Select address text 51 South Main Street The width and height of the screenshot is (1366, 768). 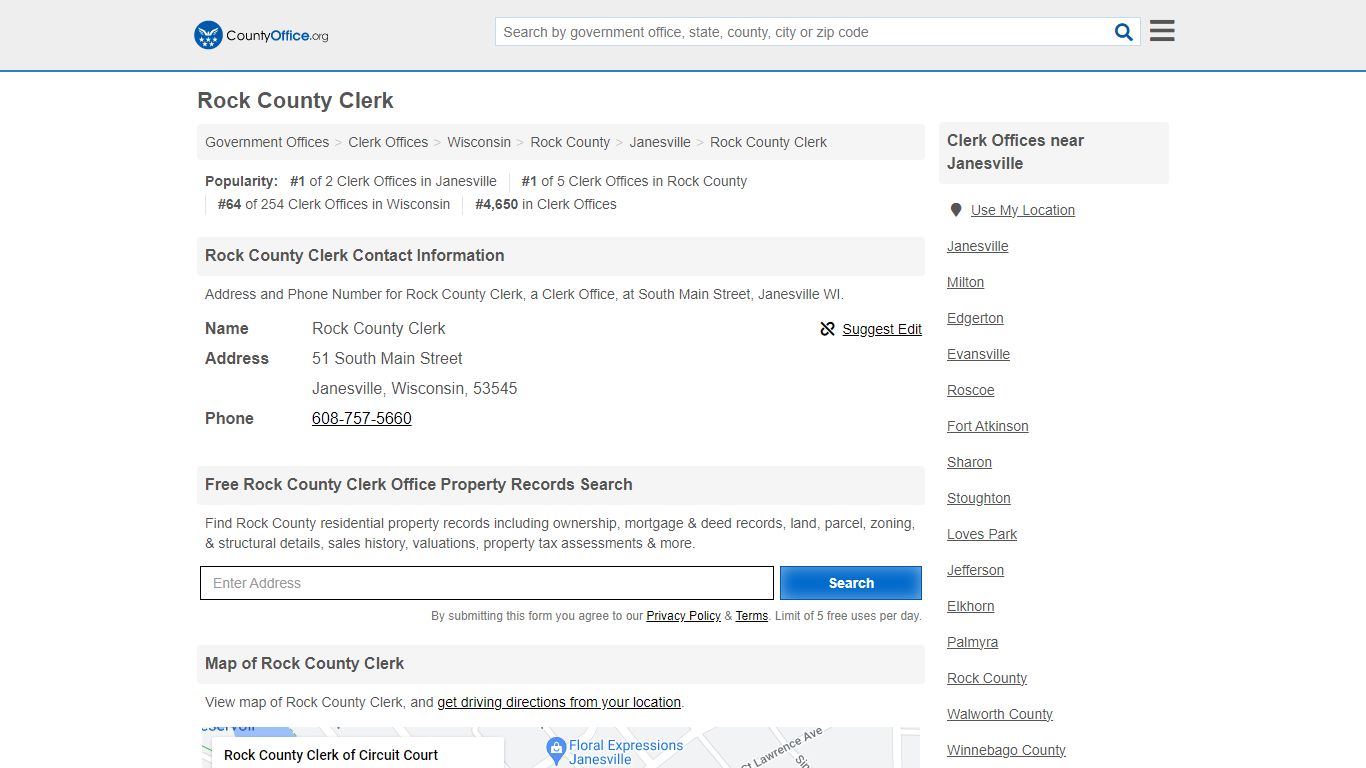pos(387,358)
